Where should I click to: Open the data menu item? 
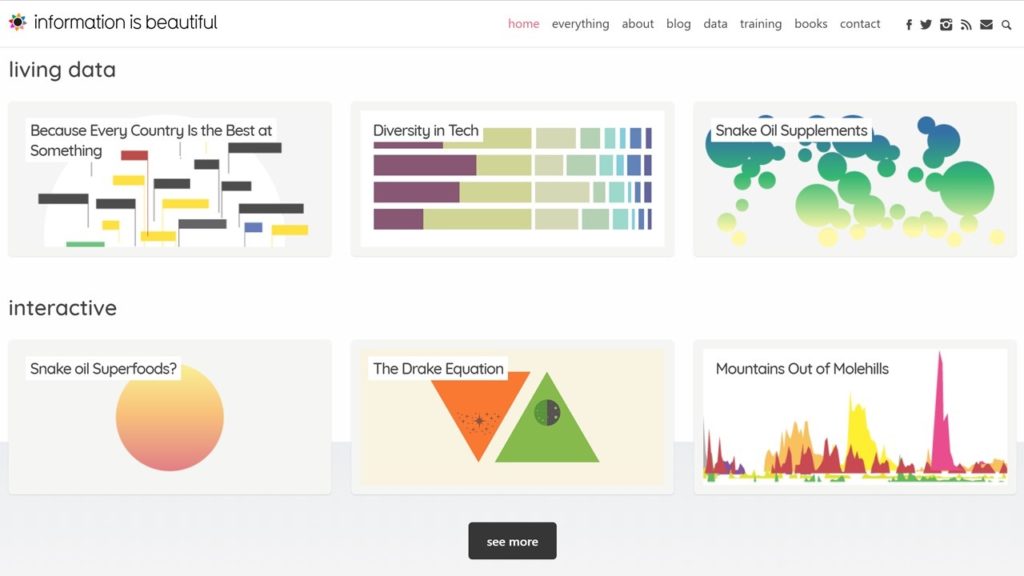click(x=715, y=24)
